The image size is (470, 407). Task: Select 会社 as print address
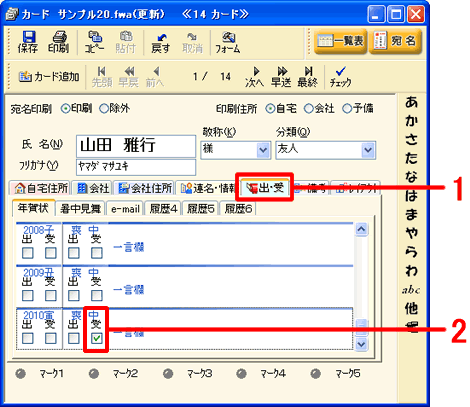point(309,109)
